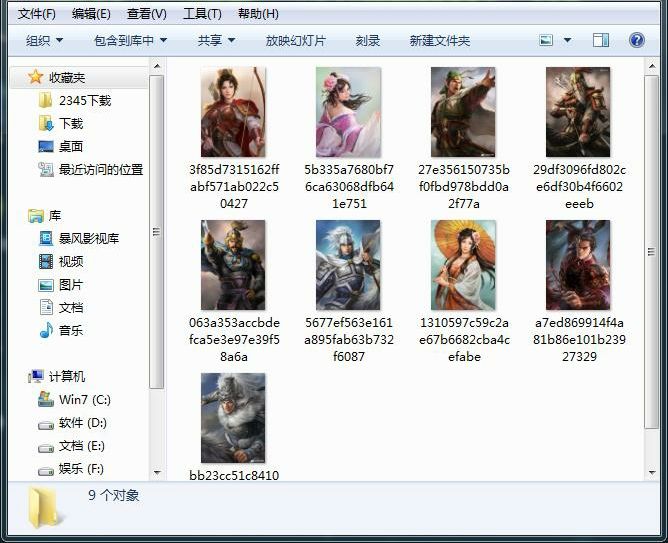
Task: Click the Win7 (C:) drive icon
Action: (x=46, y=399)
